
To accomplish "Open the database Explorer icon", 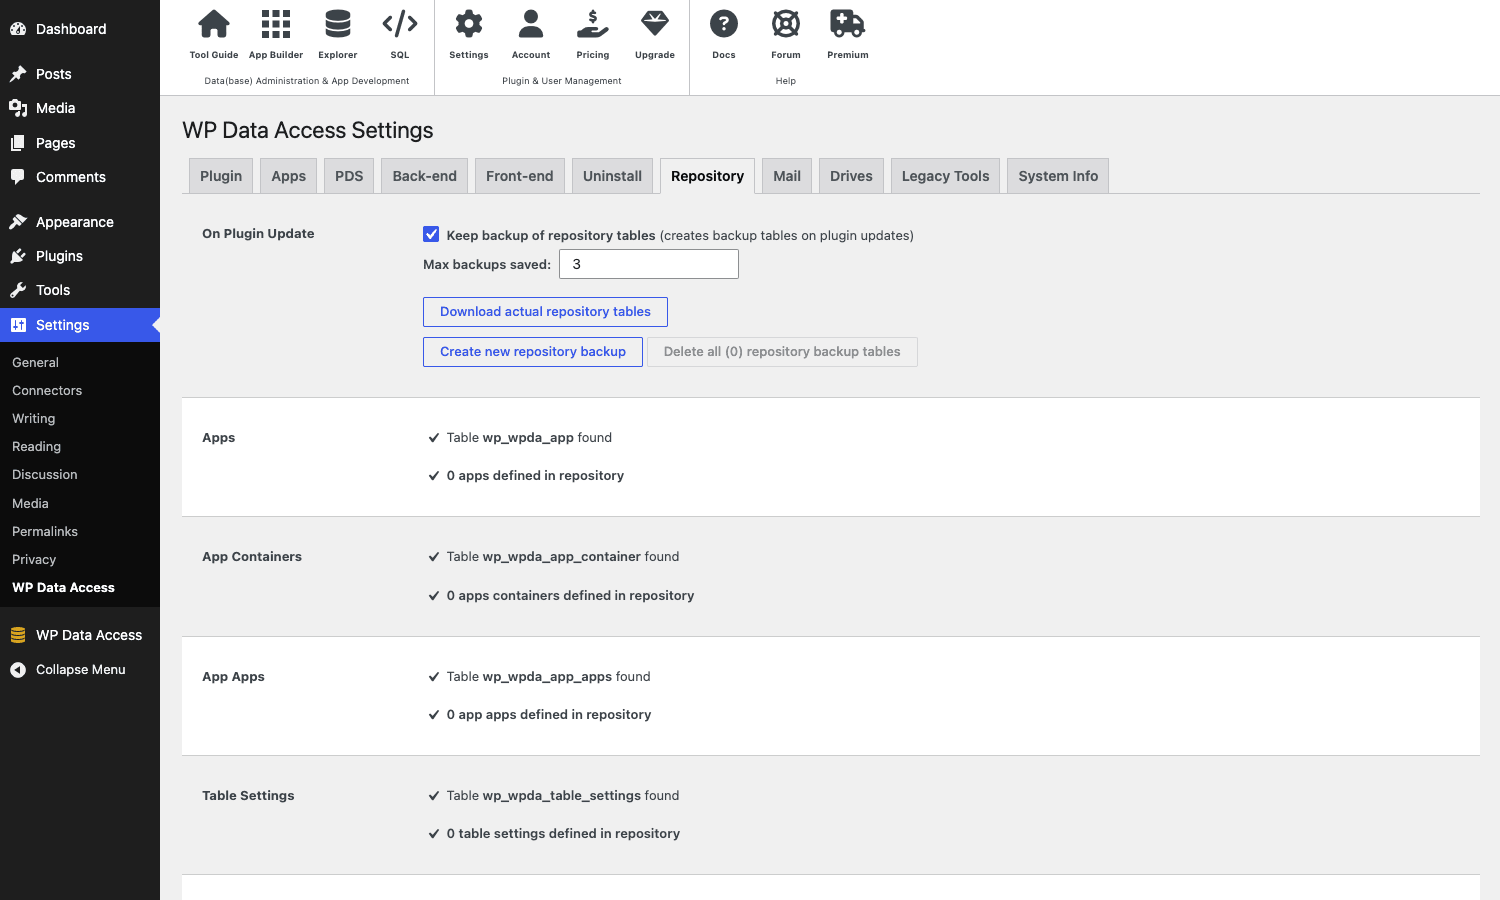I will pos(338,23).
